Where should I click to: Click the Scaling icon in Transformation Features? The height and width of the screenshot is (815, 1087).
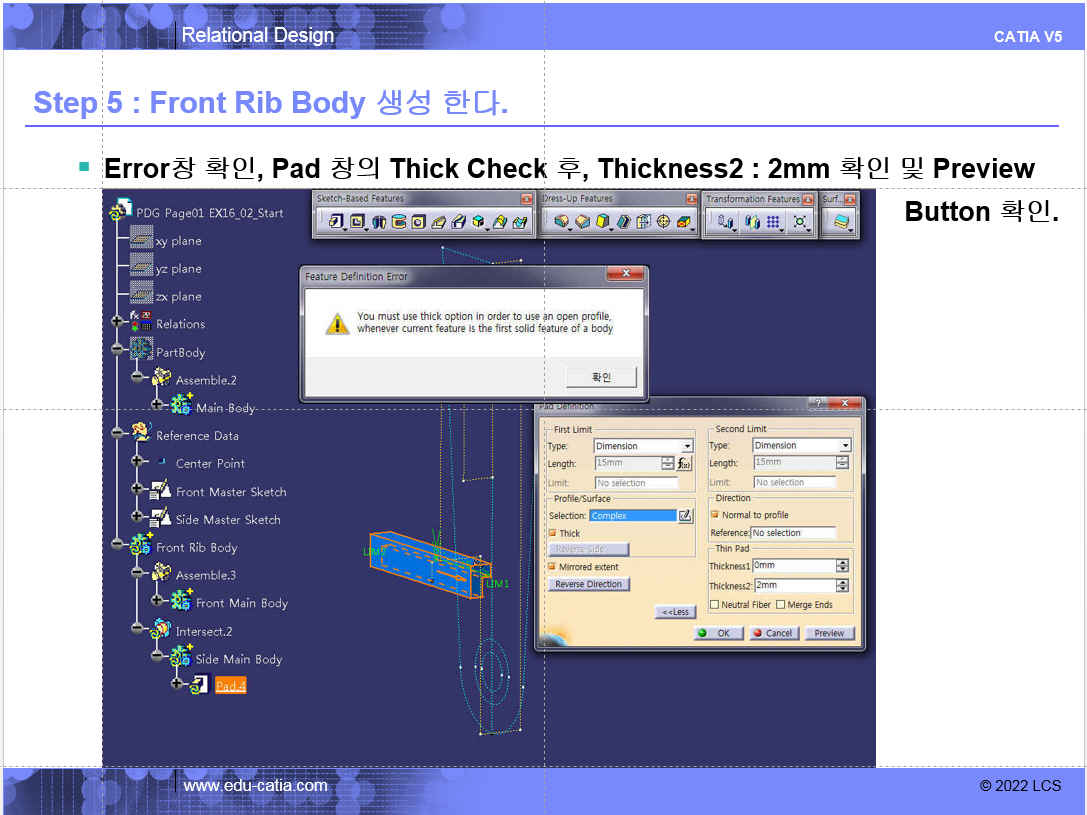coord(800,222)
